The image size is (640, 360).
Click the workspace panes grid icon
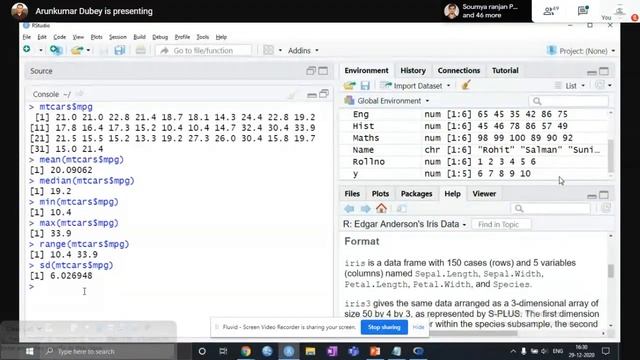pos(268,50)
